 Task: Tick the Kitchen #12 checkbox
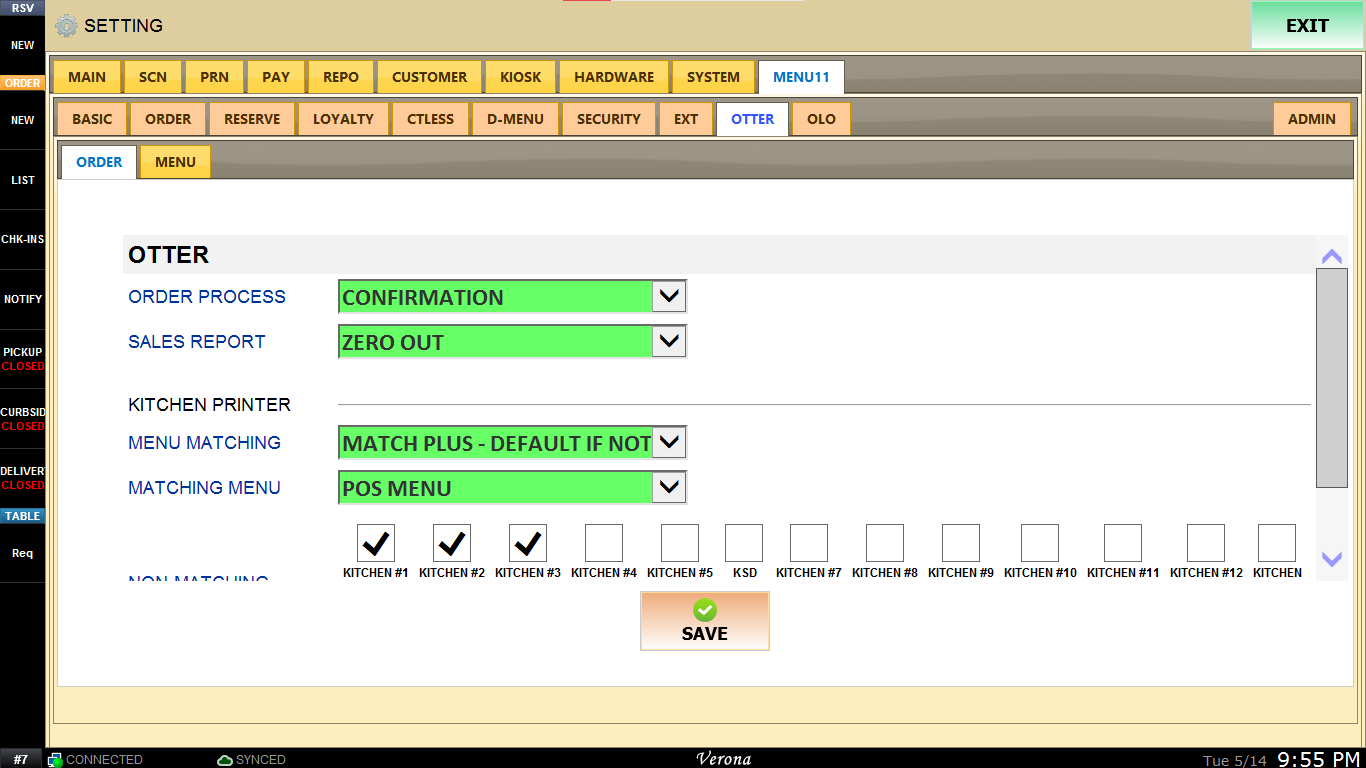1206,543
